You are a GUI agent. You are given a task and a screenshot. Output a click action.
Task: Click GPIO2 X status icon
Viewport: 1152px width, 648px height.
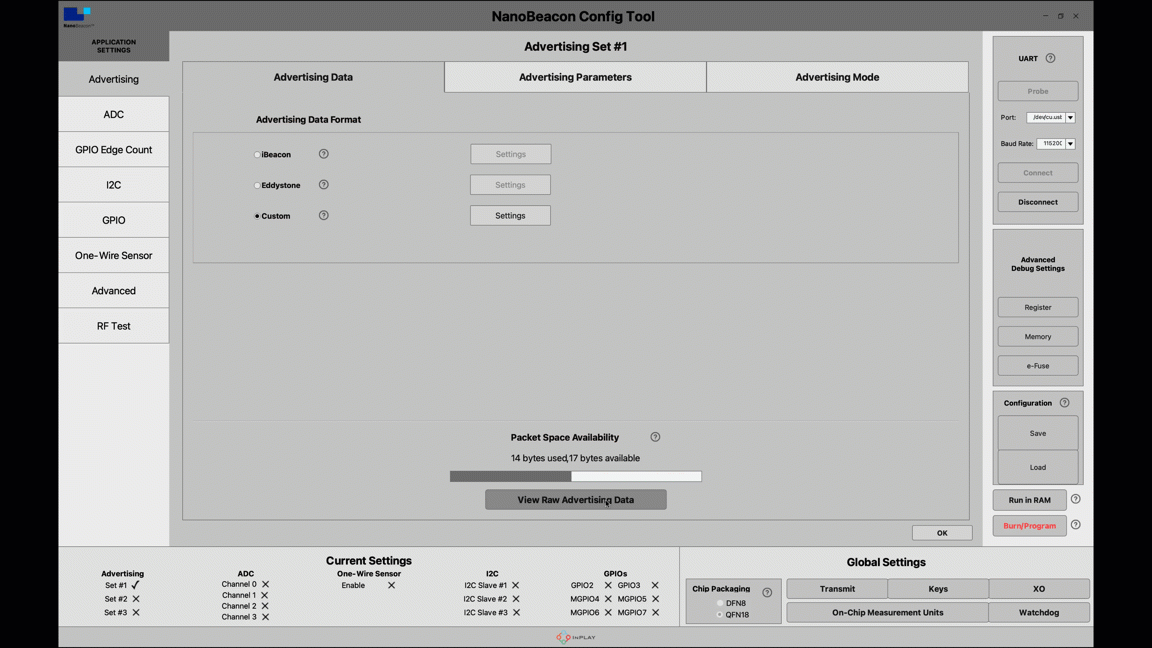608,586
